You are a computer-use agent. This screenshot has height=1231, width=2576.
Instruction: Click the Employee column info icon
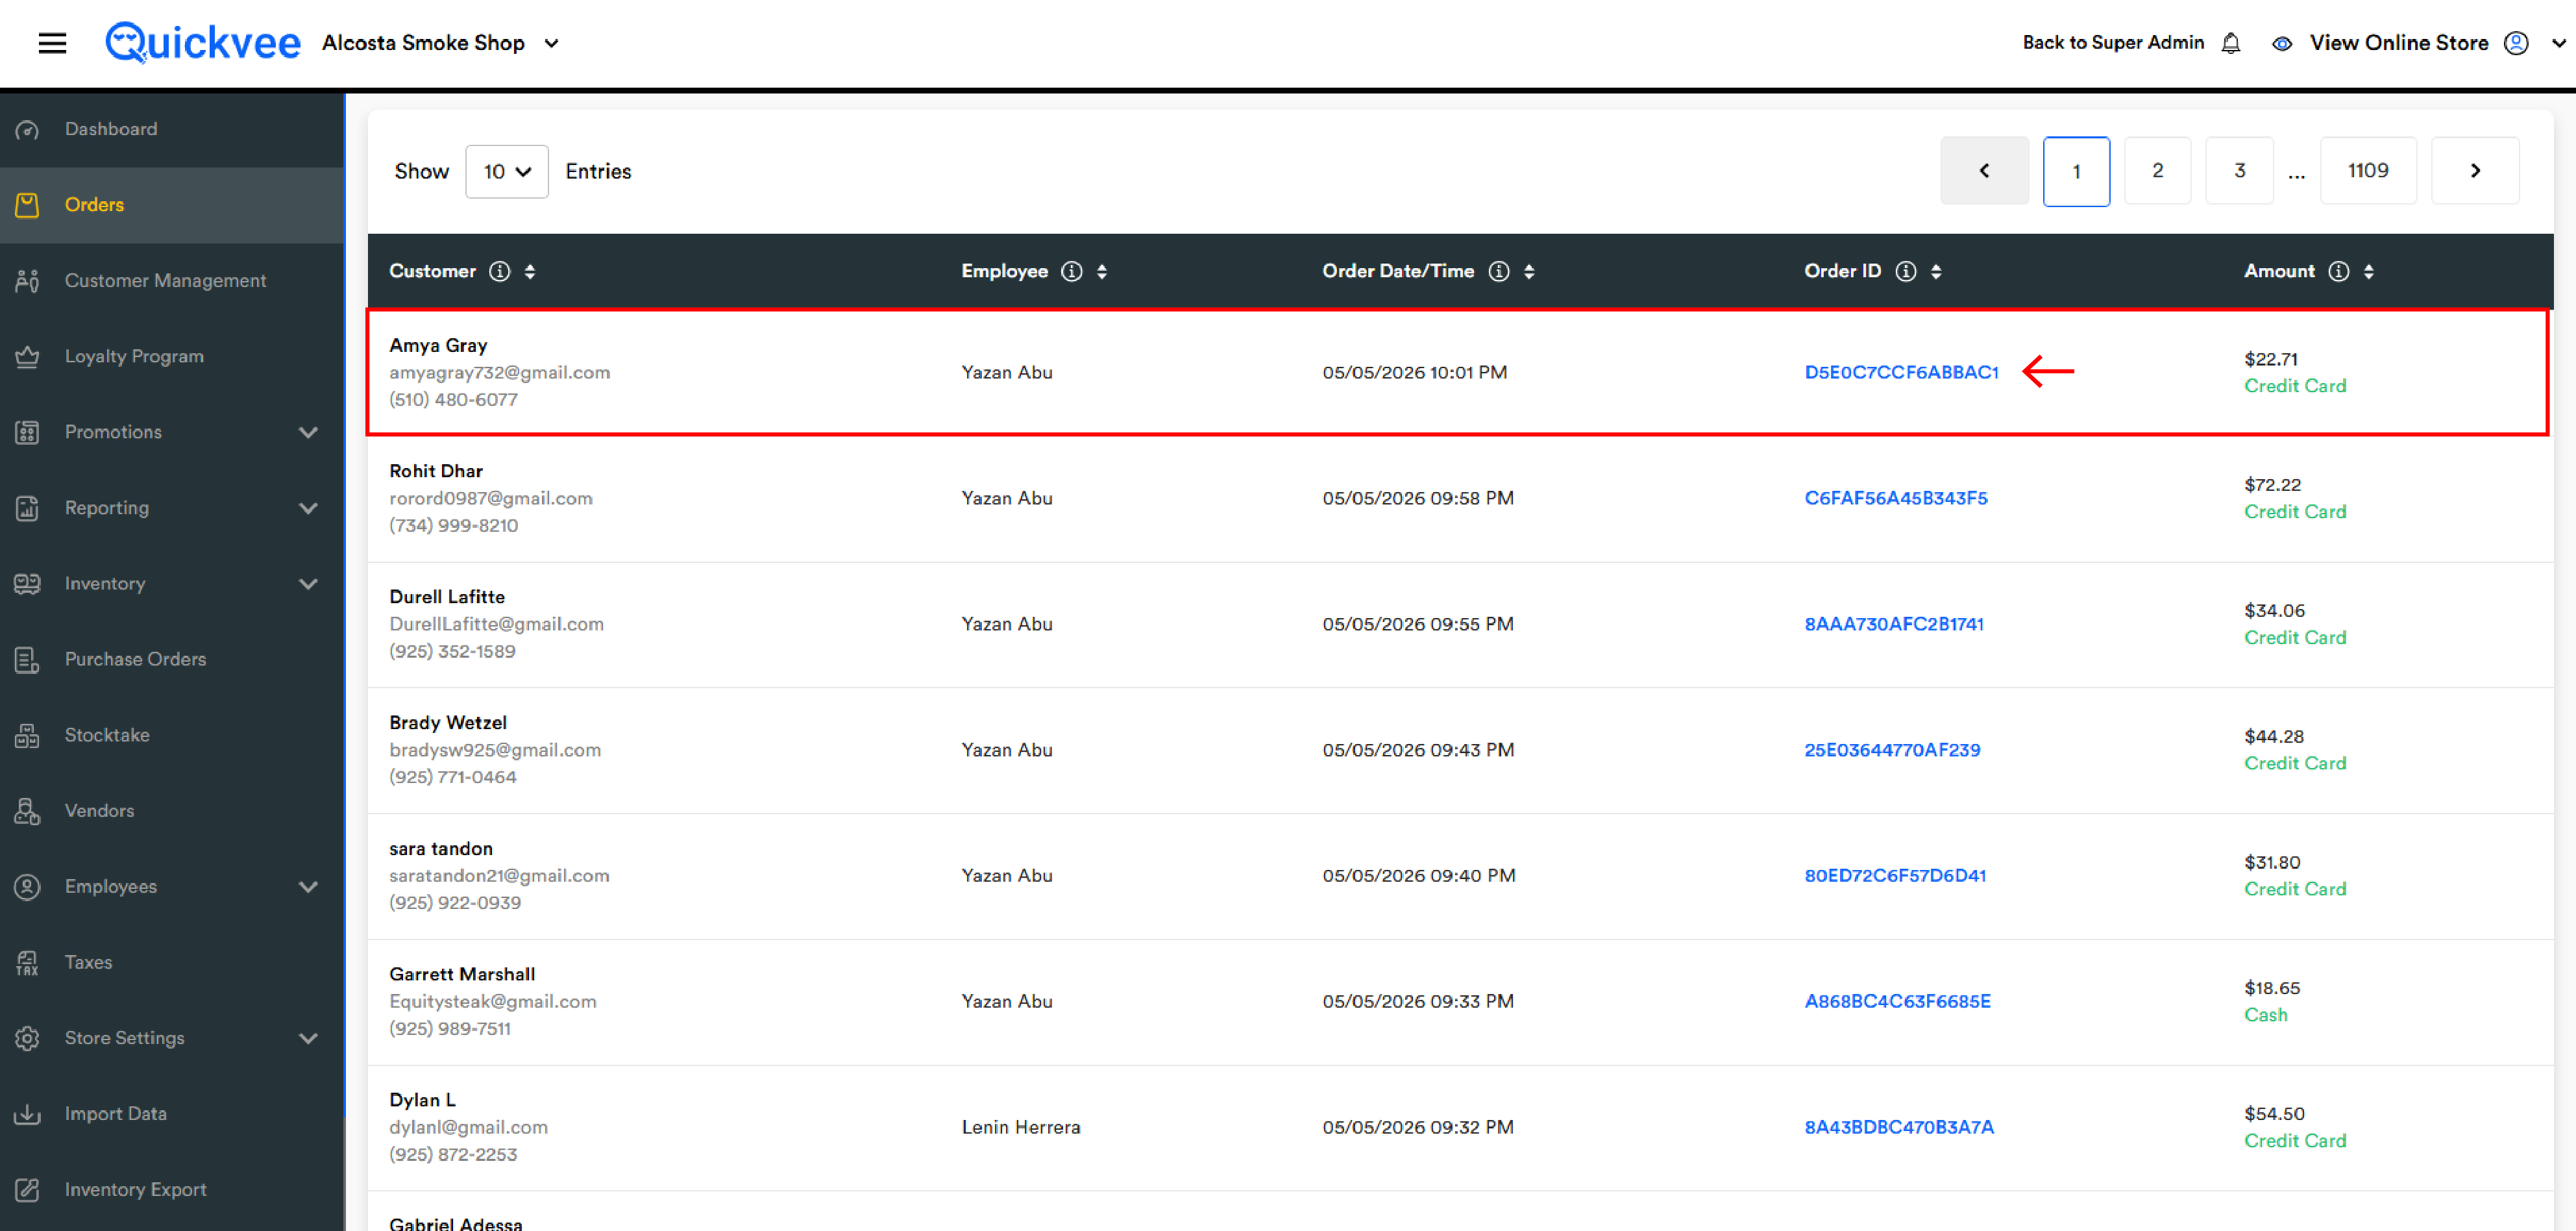1071,271
